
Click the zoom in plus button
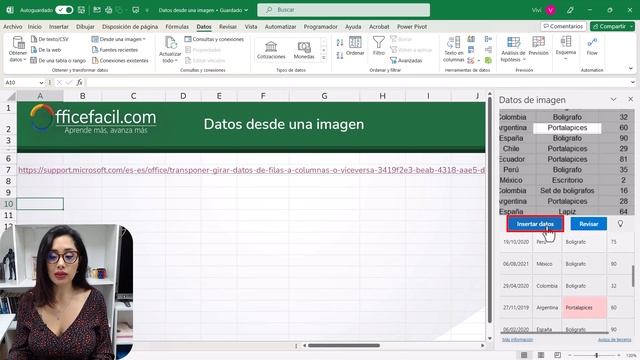click(619, 356)
